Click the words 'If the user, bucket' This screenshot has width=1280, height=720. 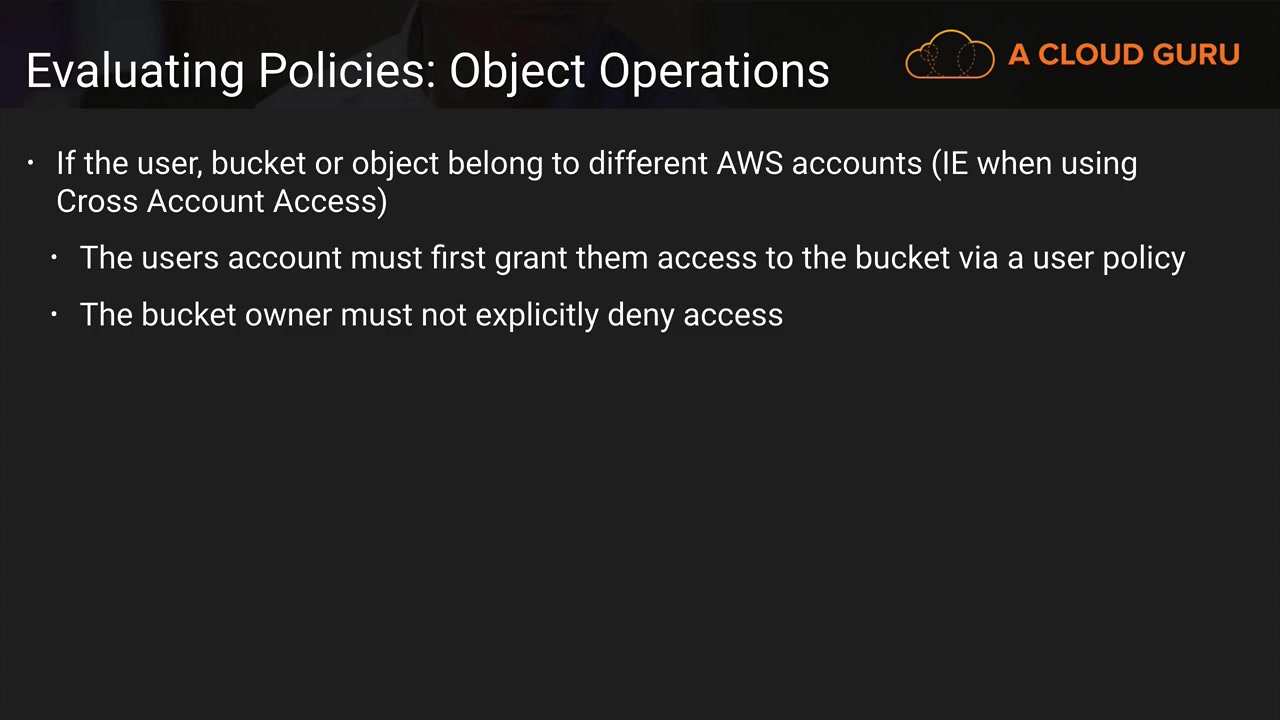pos(180,163)
